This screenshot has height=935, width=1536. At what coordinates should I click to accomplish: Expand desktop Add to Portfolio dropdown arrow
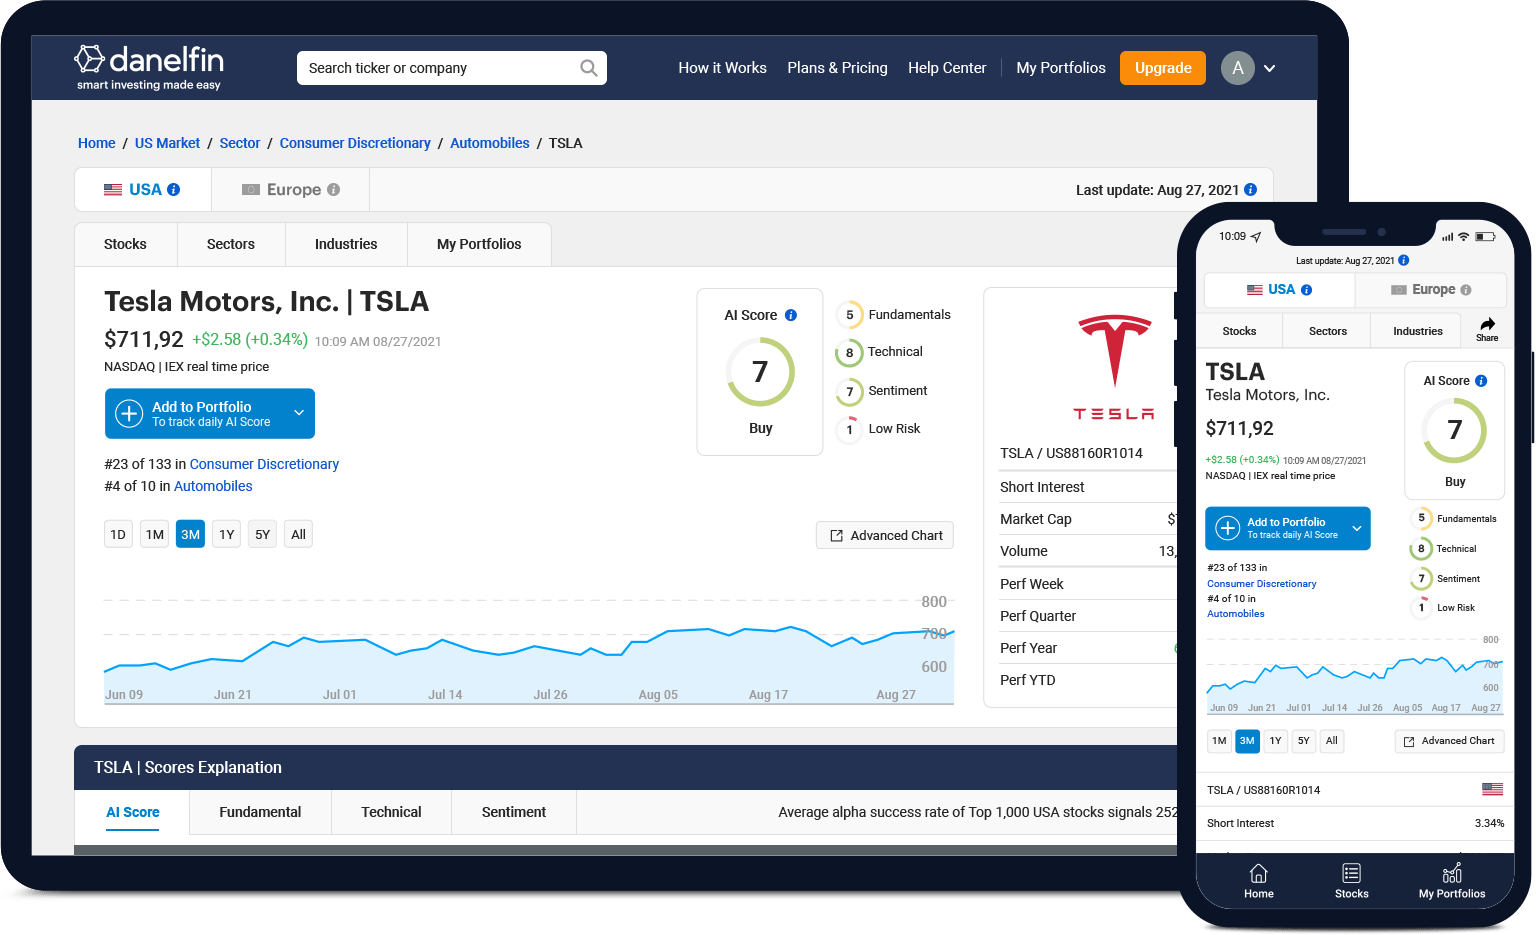(298, 413)
